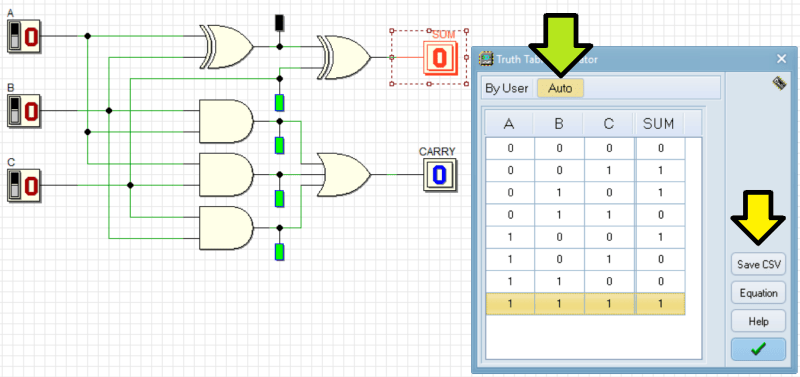Viewport: 800px width, 377px height.
Task: Toggle input switch A
Action: click(x=23, y=37)
